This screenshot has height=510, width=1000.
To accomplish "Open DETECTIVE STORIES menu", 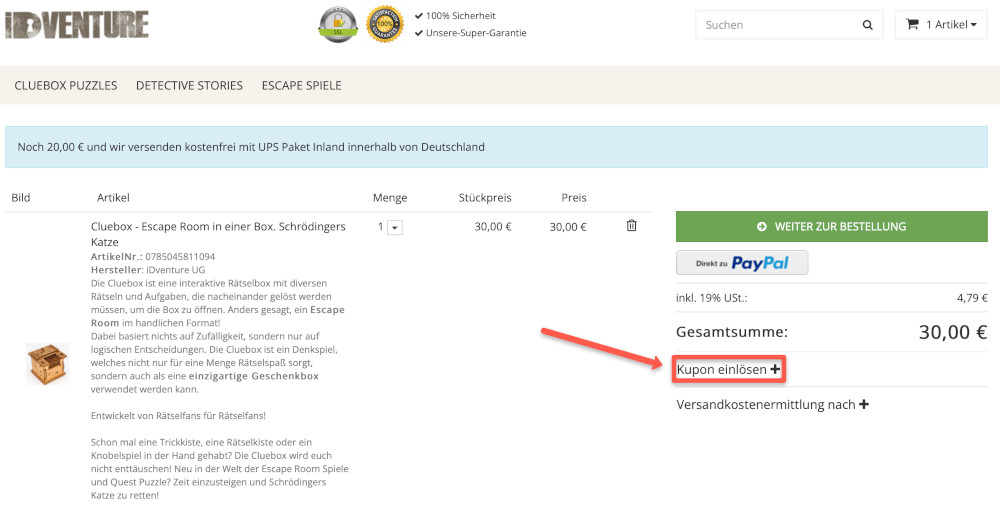I will pos(189,85).
